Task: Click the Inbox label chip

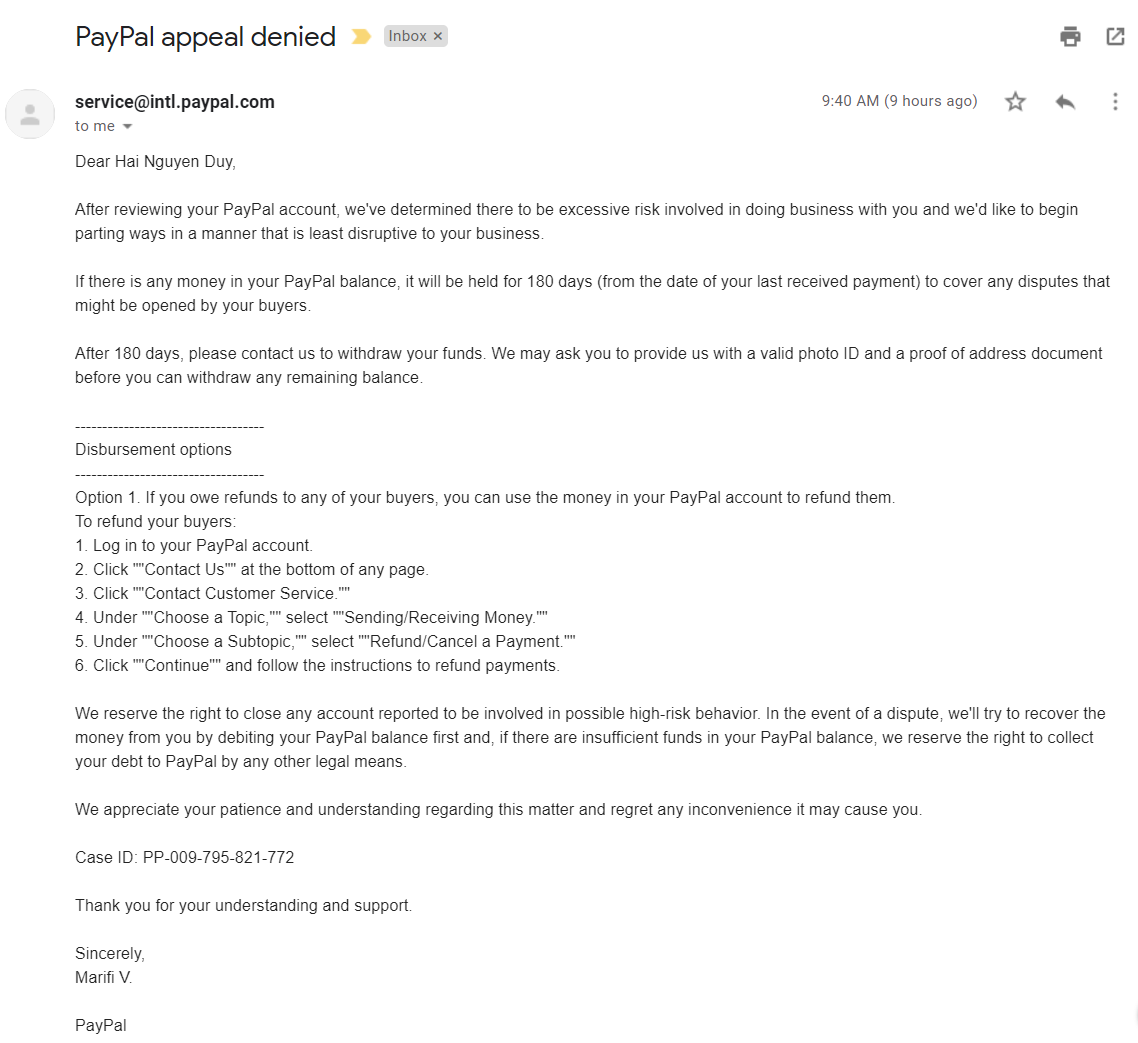Action: (x=407, y=36)
